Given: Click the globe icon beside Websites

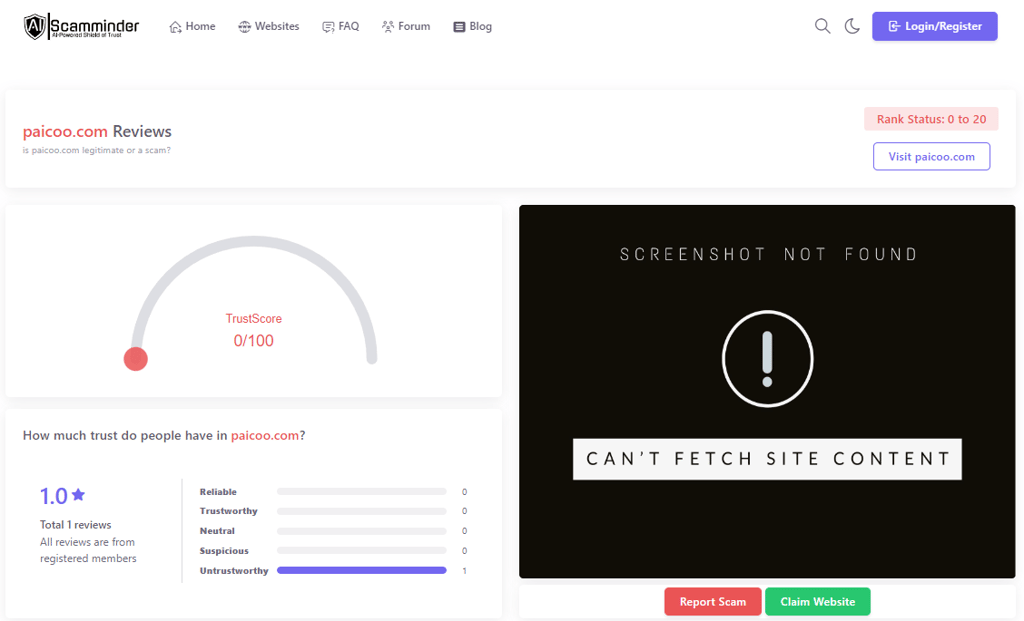Looking at the screenshot, I should pos(244,27).
